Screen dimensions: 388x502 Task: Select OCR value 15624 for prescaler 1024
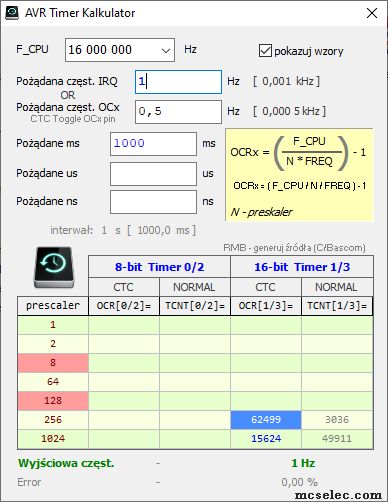point(266,439)
